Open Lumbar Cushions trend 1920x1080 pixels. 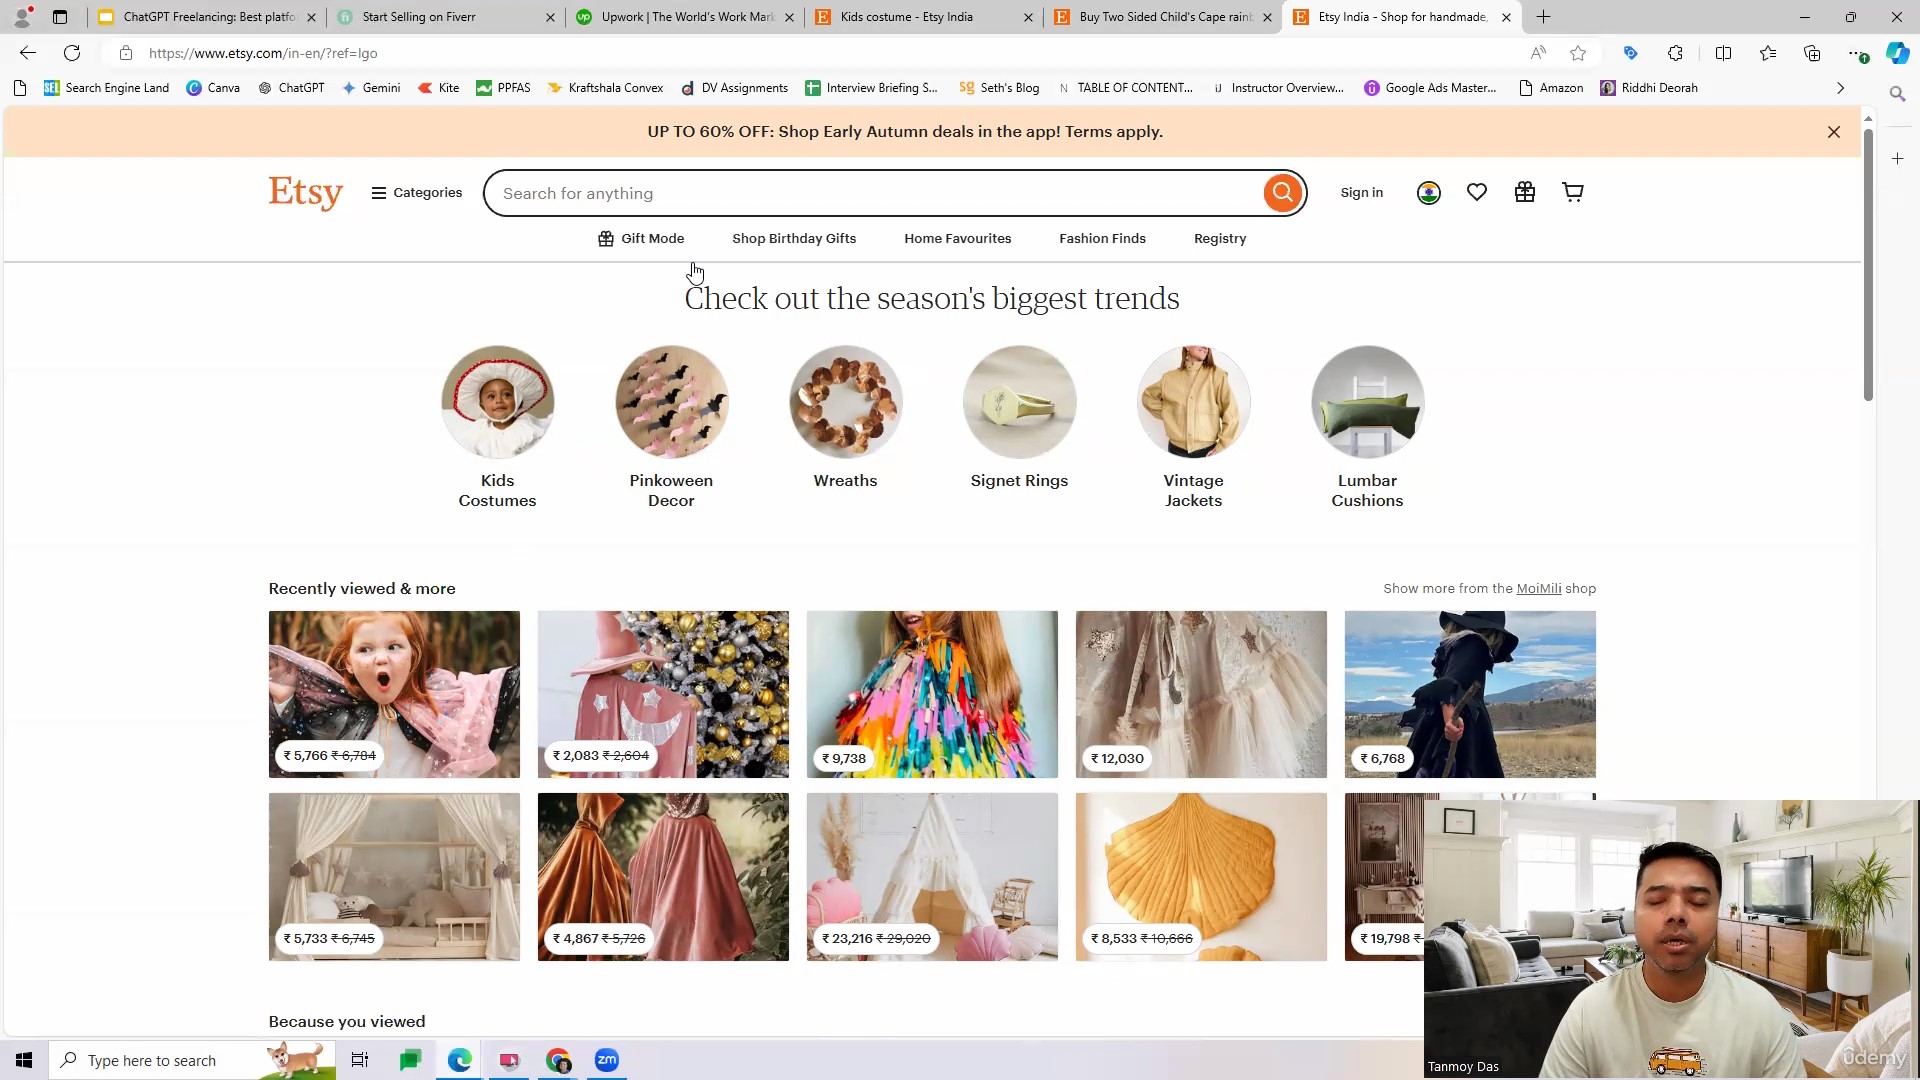point(1367,427)
